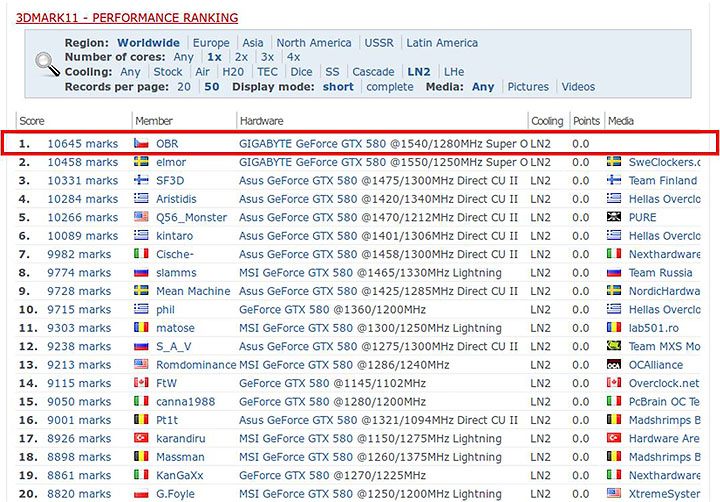Click the flag icon beside Hardware Are
This screenshot has height=502, width=720.
tap(614, 438)
